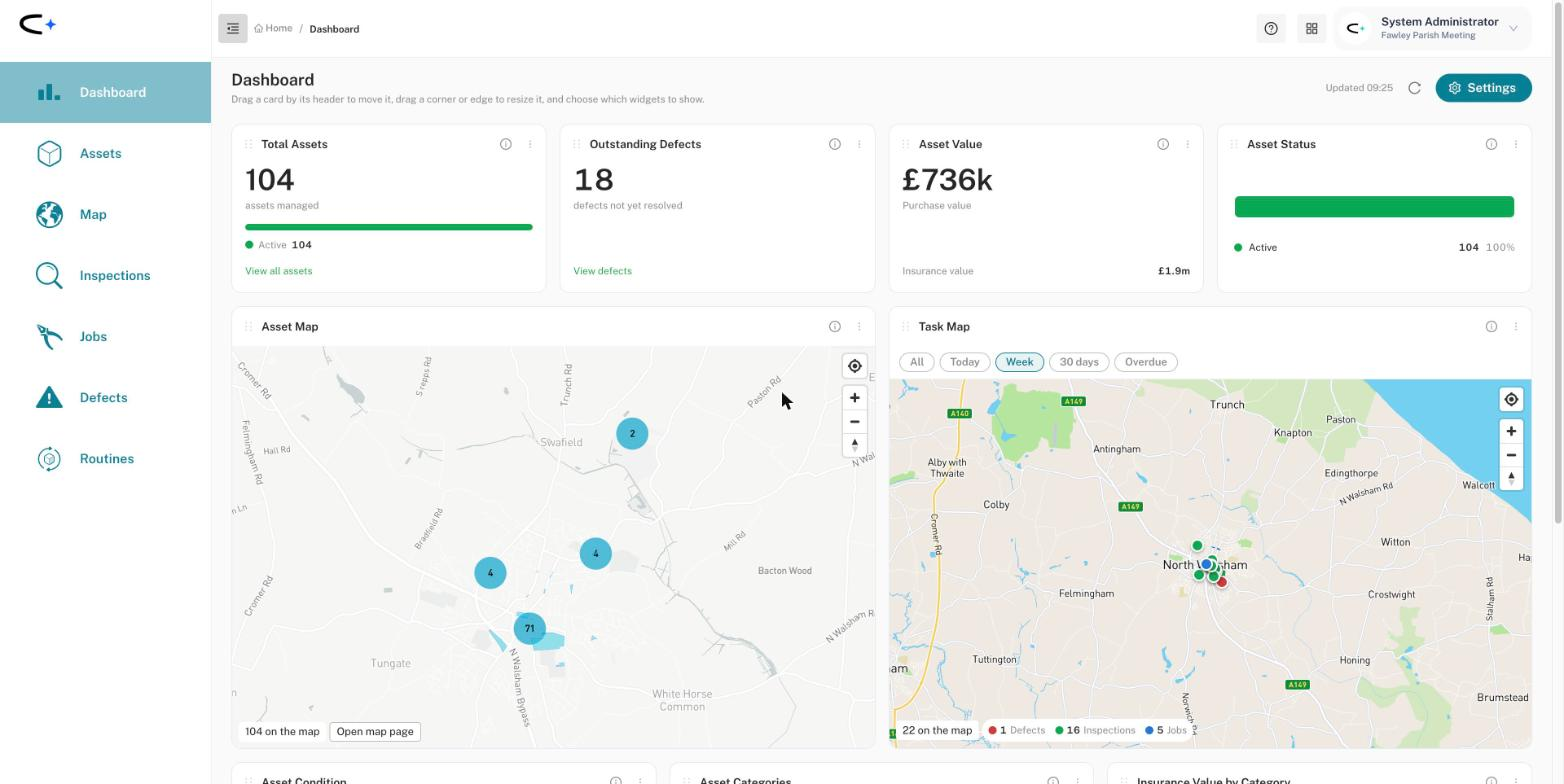Open Total Assets card options menu
The height and width of the screenshot is (784, 1564).
[x=530, y=144]
